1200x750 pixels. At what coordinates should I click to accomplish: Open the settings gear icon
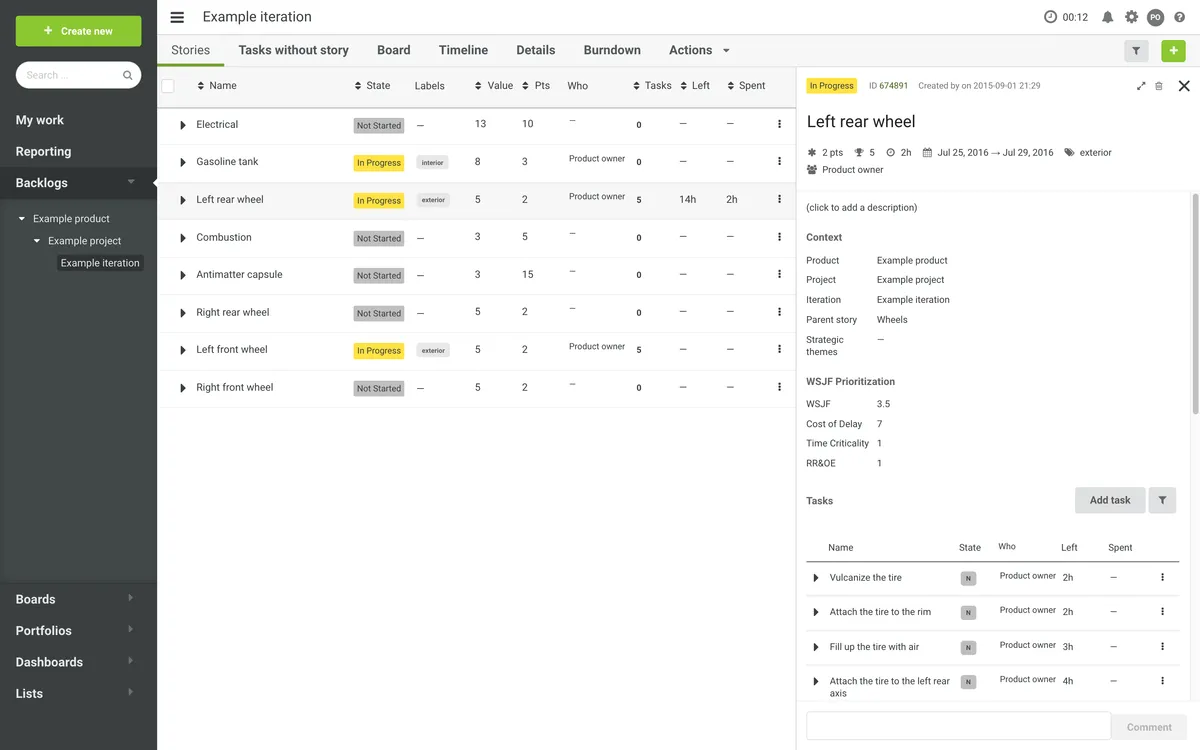point(1131,17)
